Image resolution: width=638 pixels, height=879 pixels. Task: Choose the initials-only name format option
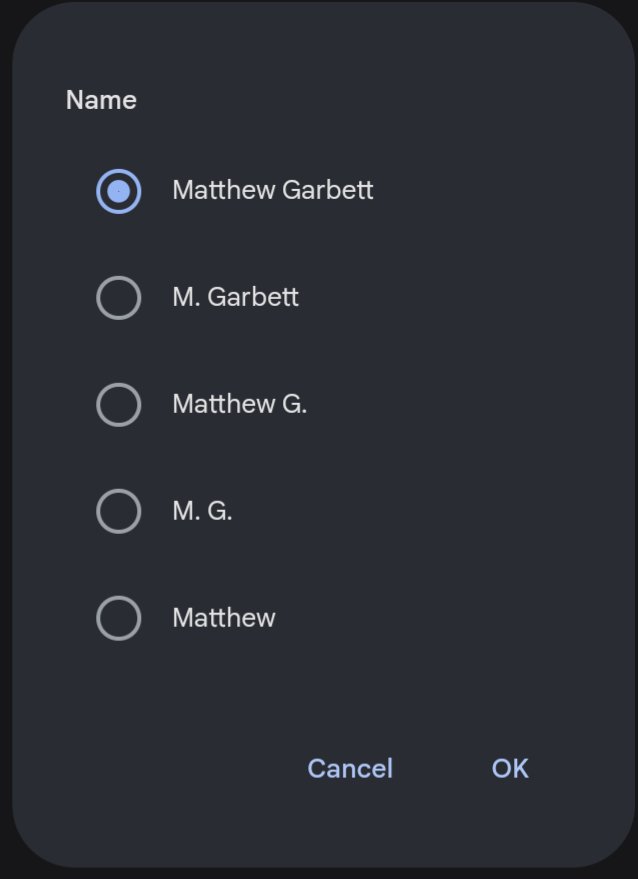[x=118, y=512]
